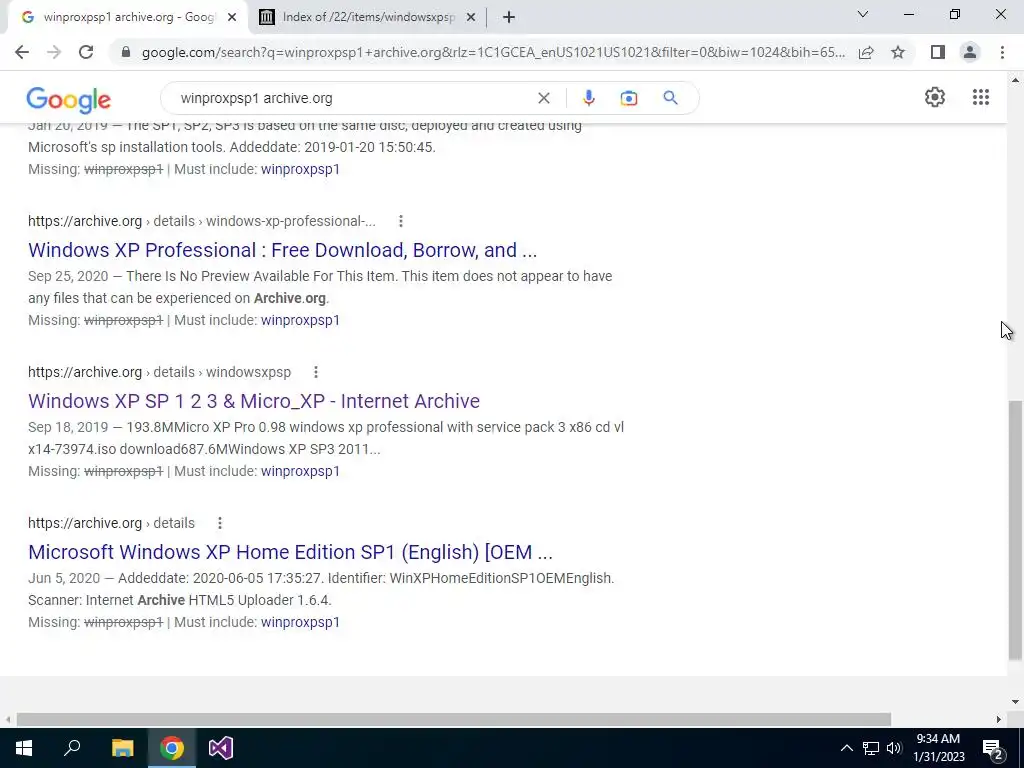Click must include winproxpsp1 under first result
1024x768 pixels.
pos(300,169)
